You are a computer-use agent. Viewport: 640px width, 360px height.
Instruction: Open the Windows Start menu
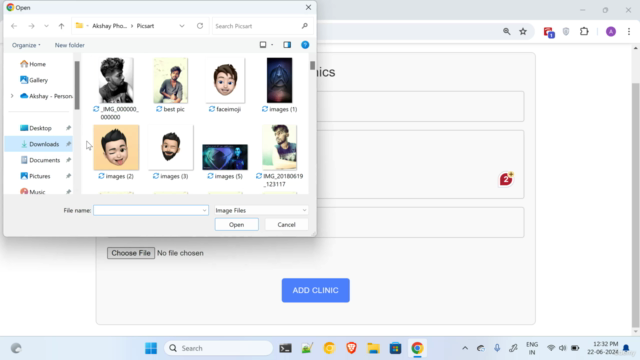click(151, 348)
